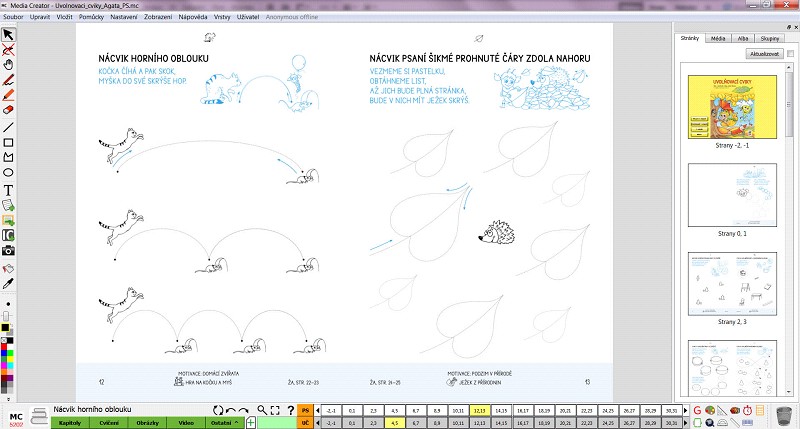
Task: Click the undo arrow
Action: 231,410
